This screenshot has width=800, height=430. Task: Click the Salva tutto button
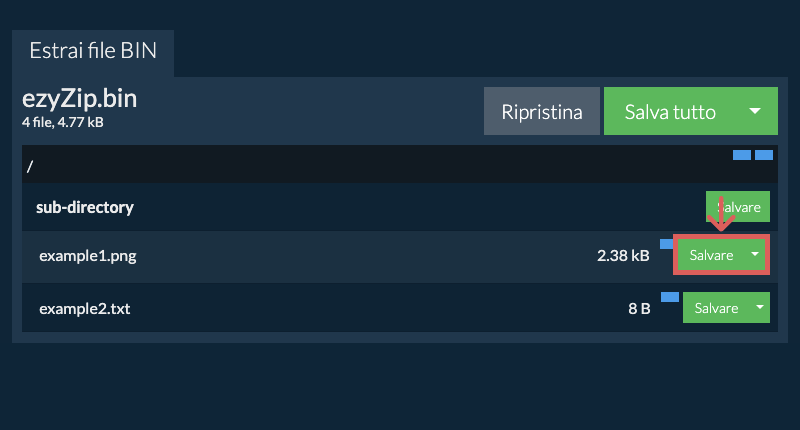670,111
